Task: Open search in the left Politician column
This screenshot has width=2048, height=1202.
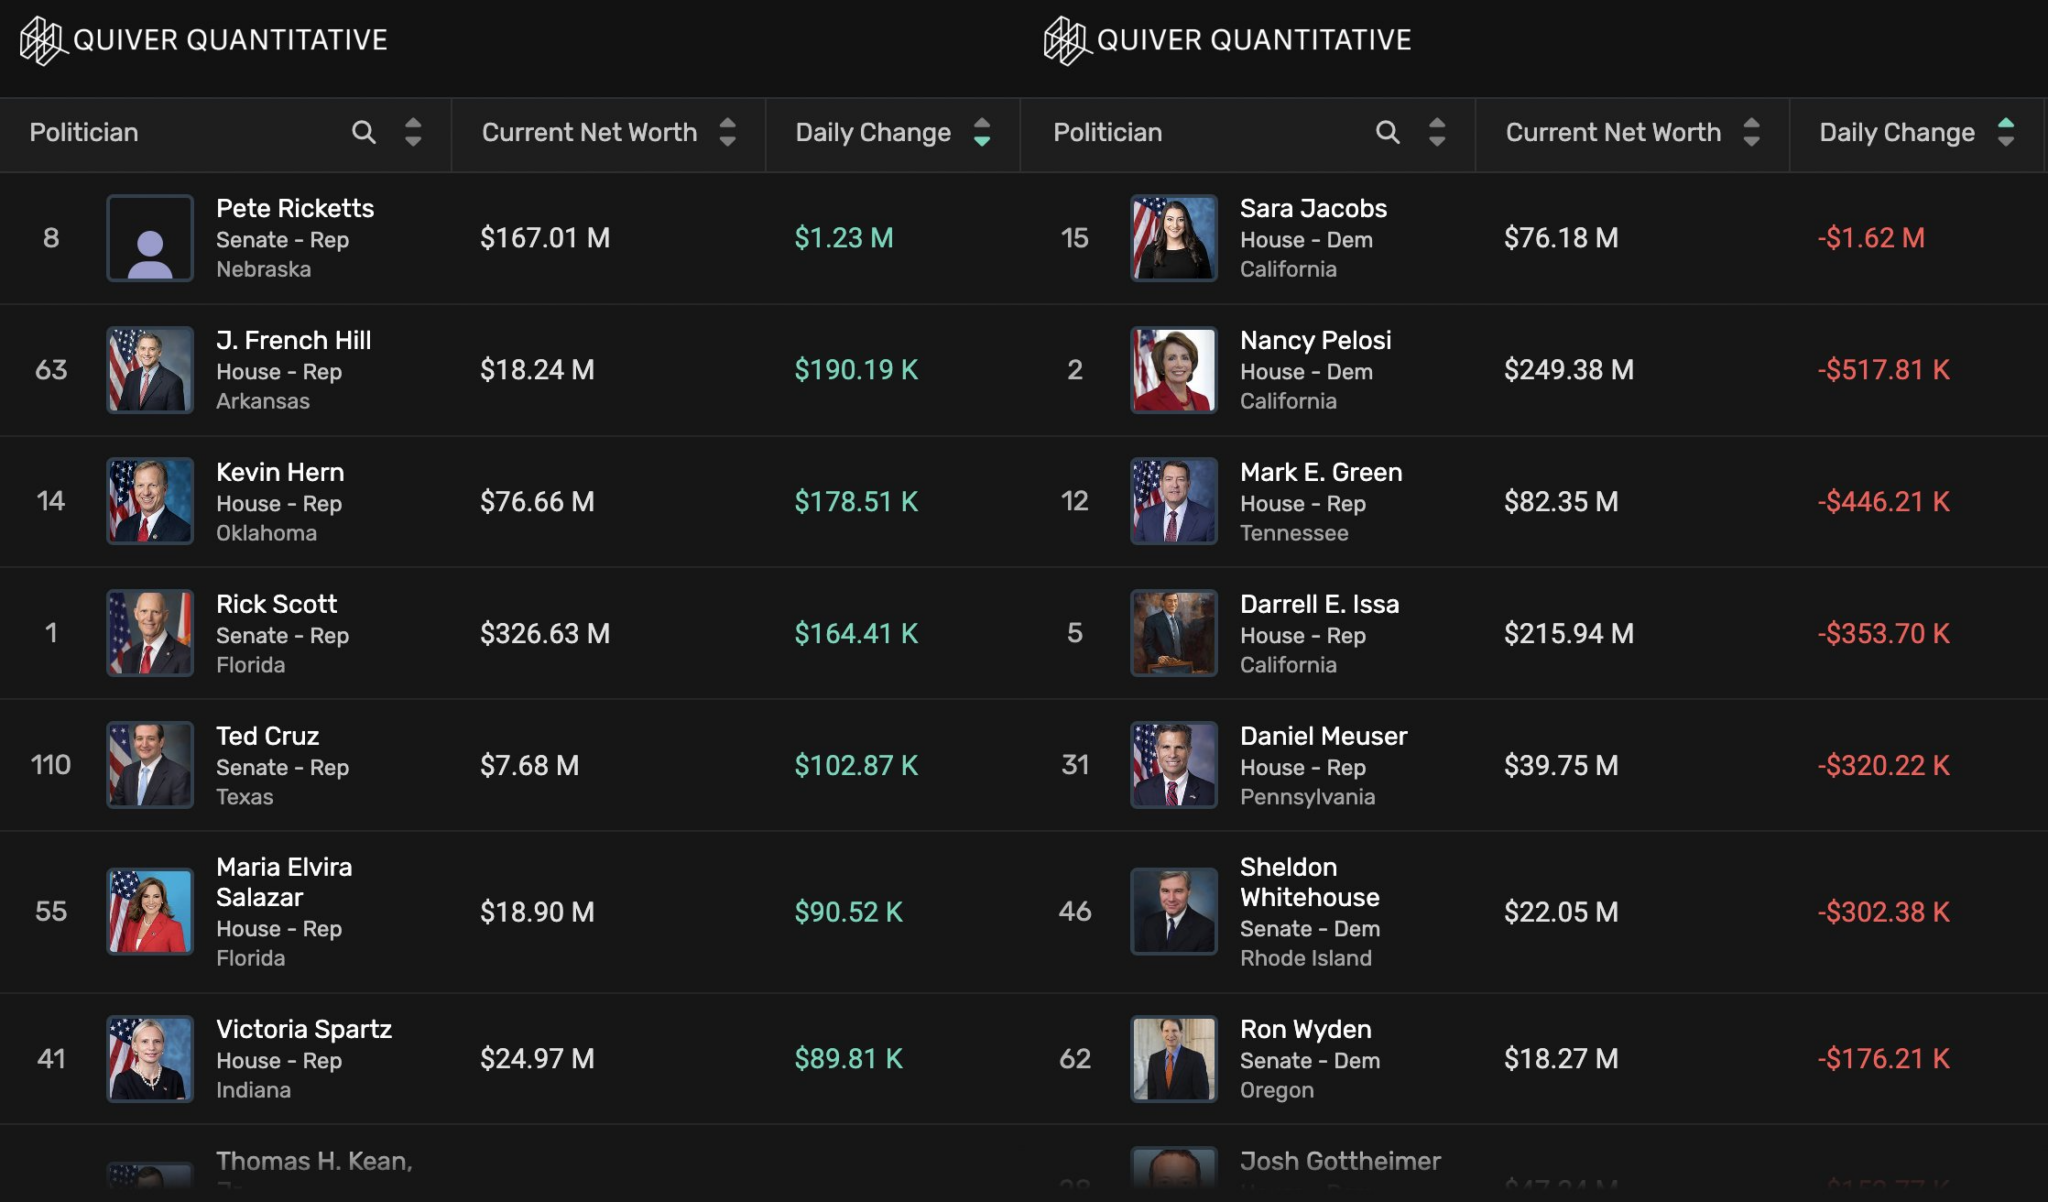Action: 364,132
